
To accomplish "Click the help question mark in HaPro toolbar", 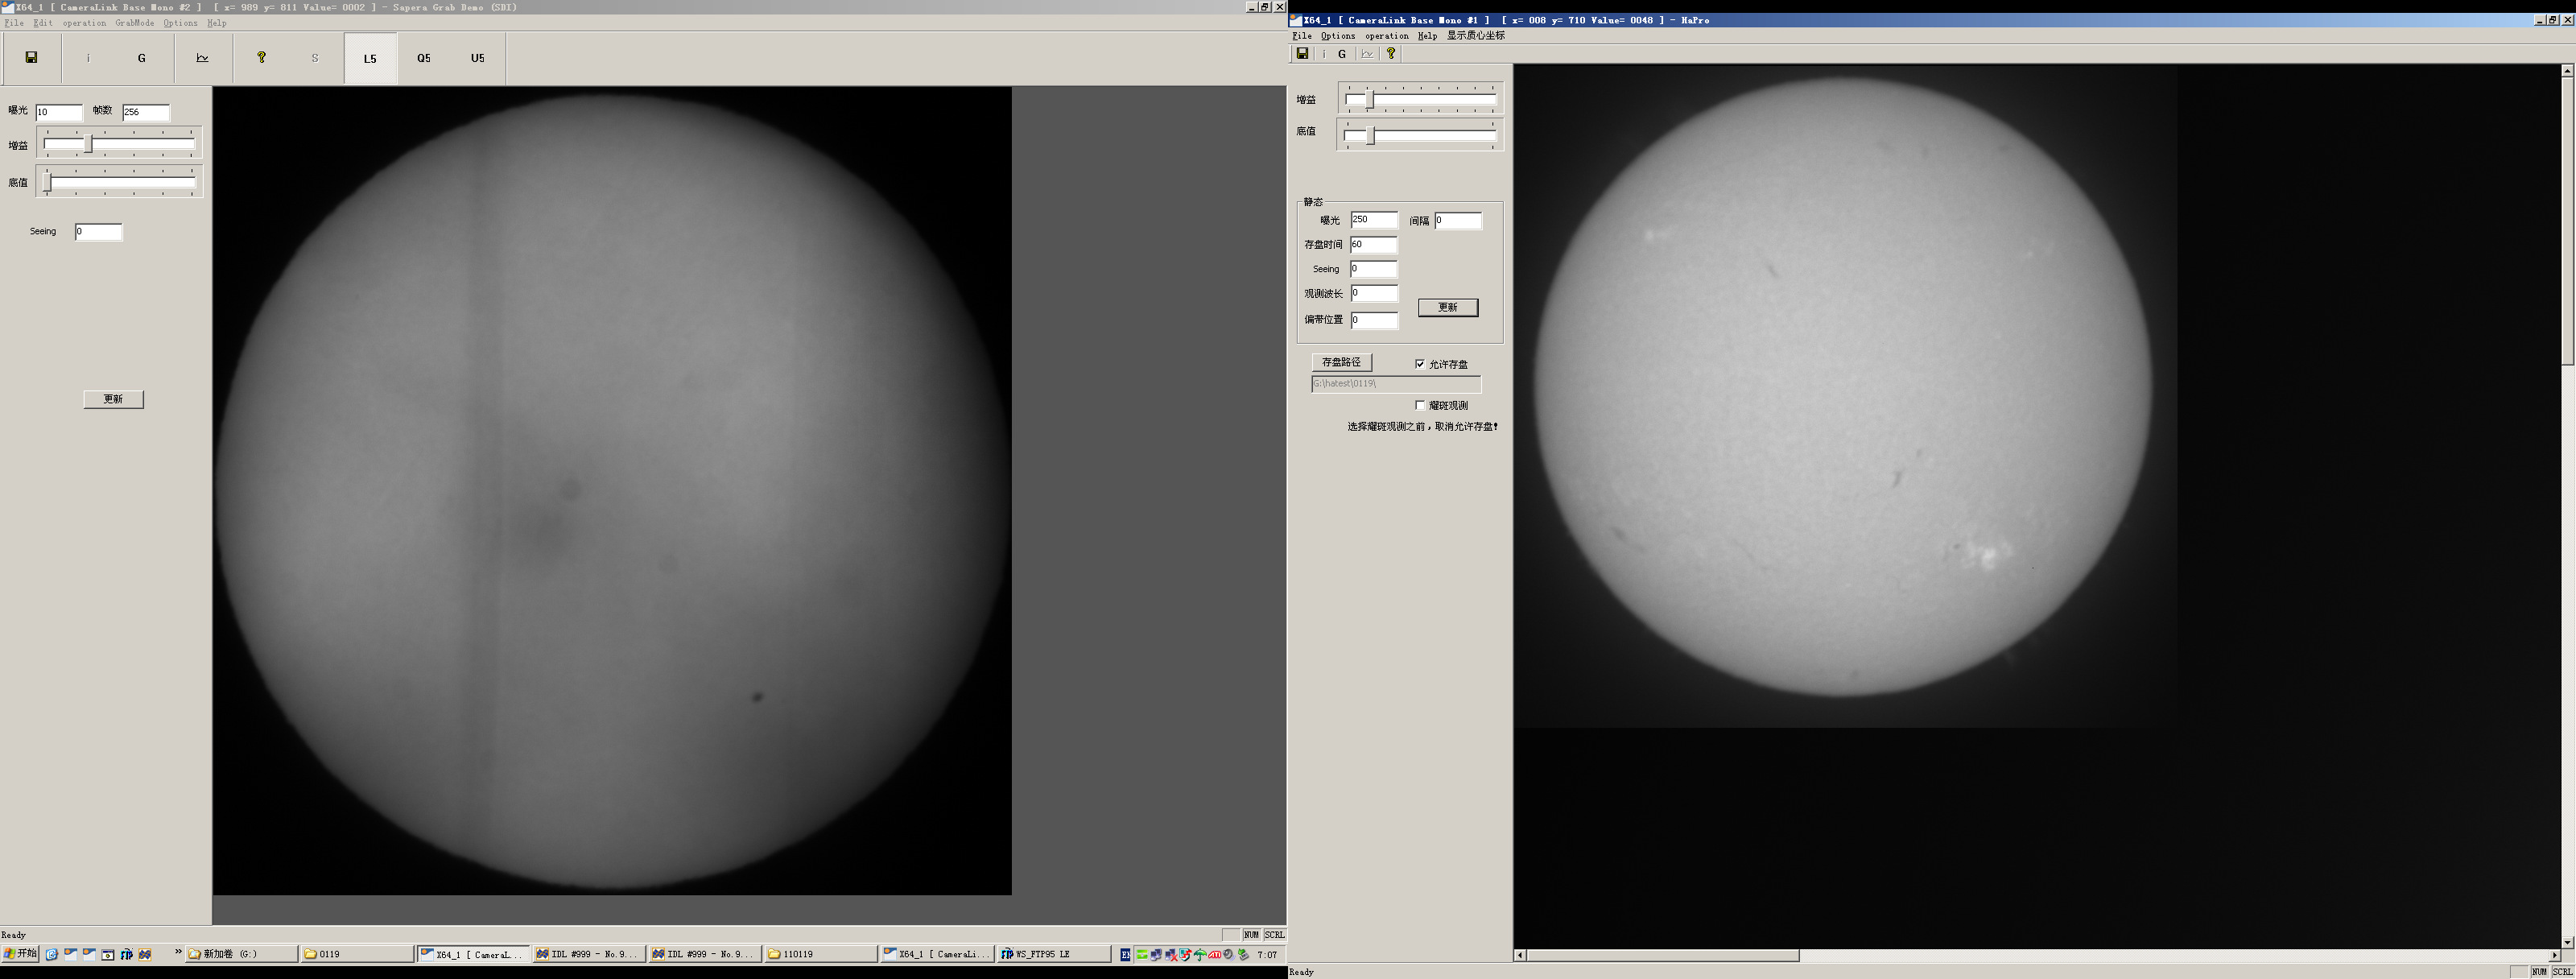I will click(x=1390, y=54).
